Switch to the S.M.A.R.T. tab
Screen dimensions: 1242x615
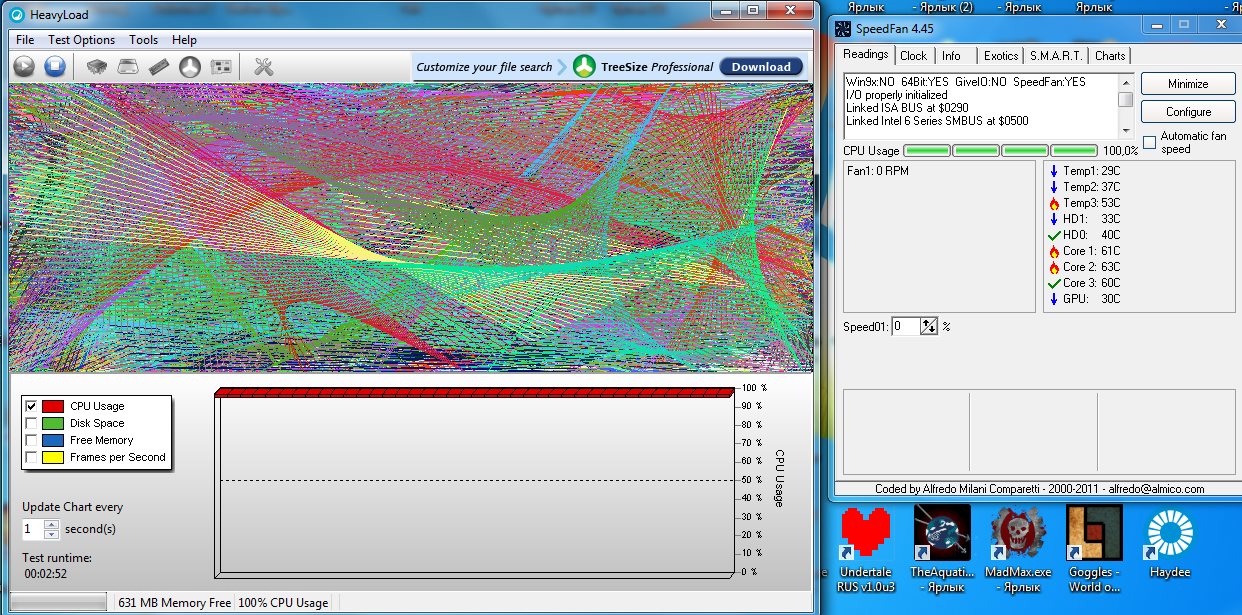click(x=1054, y=56)
